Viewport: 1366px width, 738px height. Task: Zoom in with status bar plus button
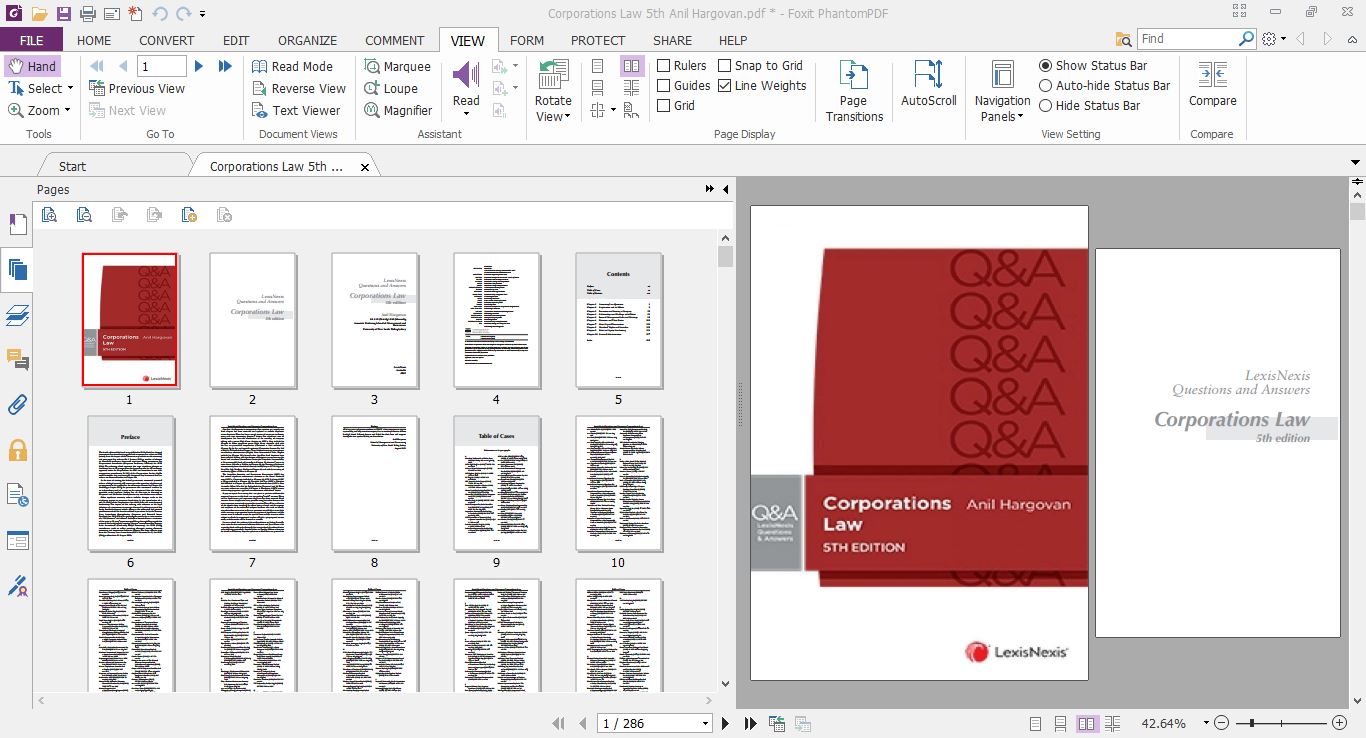(1339, 723)
